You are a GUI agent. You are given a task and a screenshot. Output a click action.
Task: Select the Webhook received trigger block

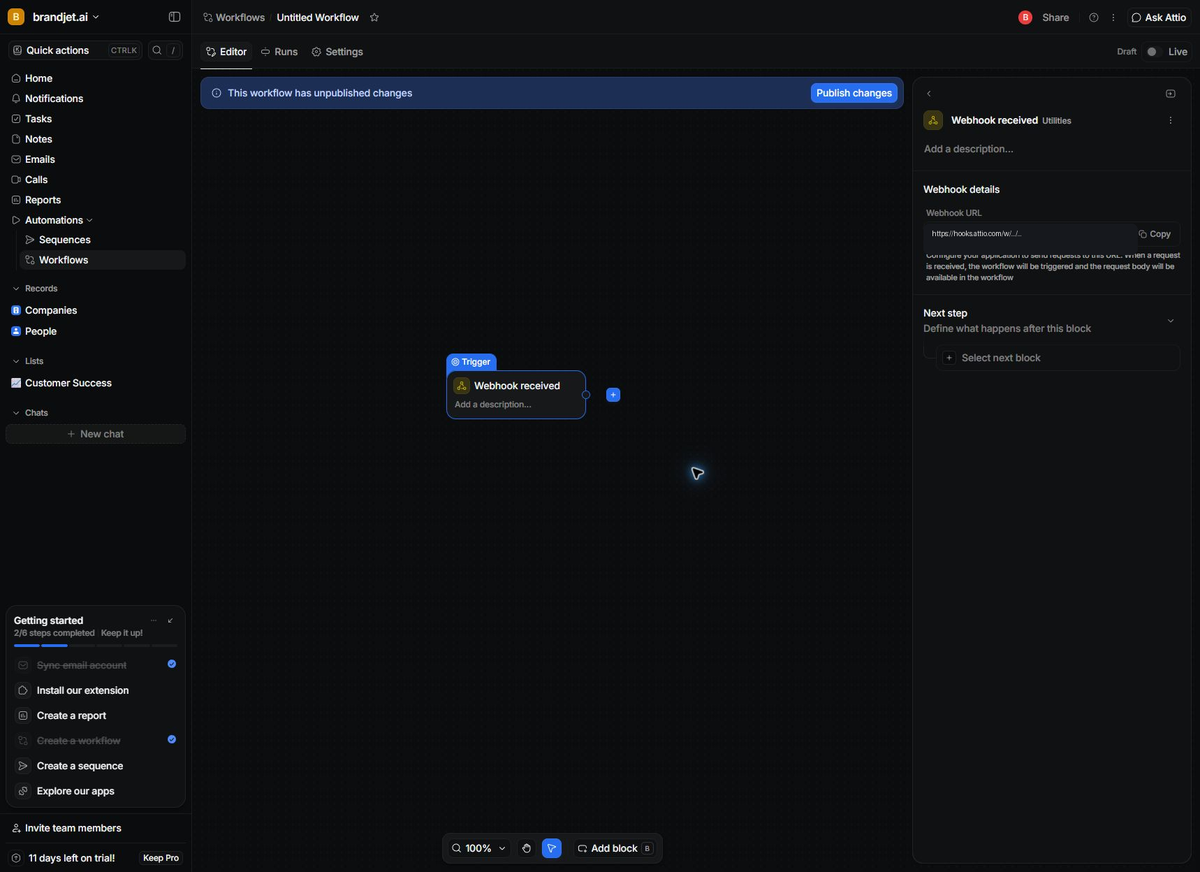pyautogui.click(x=516, y=395)
